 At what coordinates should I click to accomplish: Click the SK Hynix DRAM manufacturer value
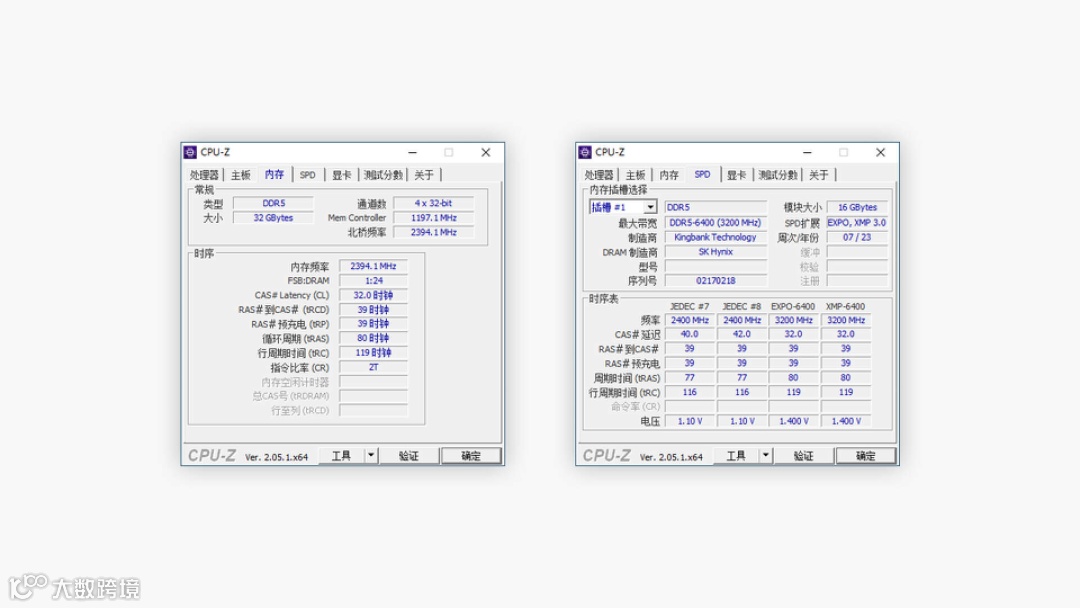pos(716,252)
